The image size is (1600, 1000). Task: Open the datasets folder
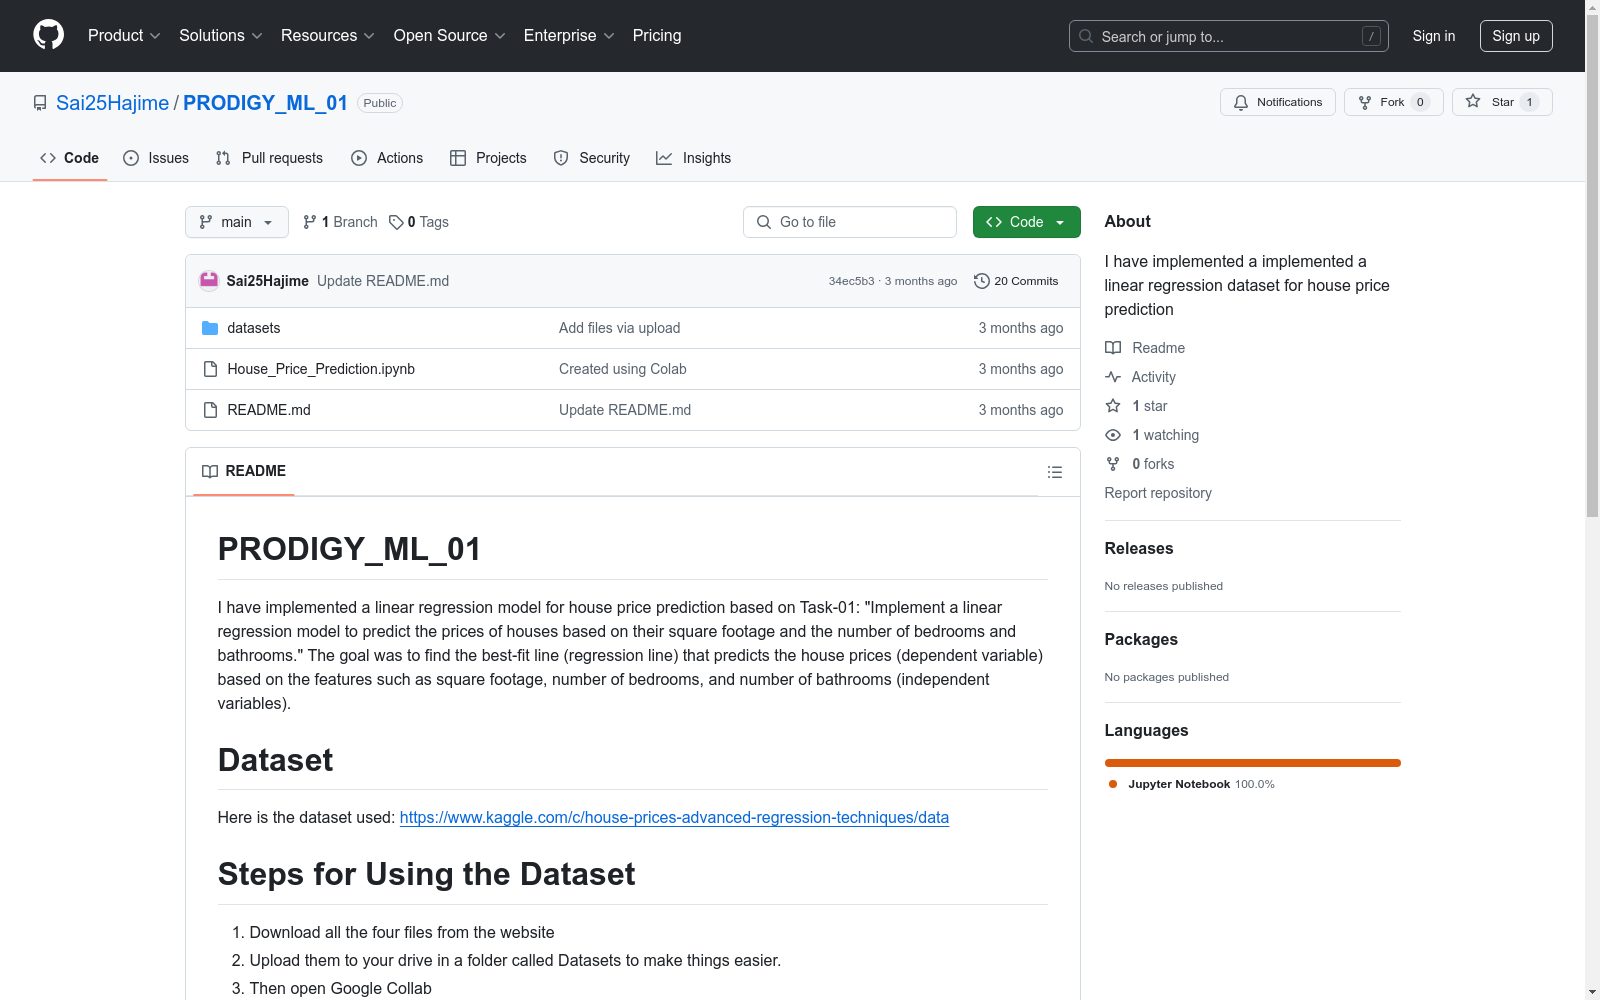(254, 328)
